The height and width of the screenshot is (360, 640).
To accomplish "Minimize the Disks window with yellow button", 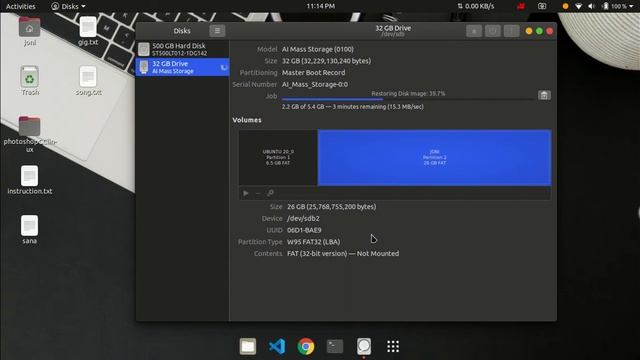I will pos(529,31).
